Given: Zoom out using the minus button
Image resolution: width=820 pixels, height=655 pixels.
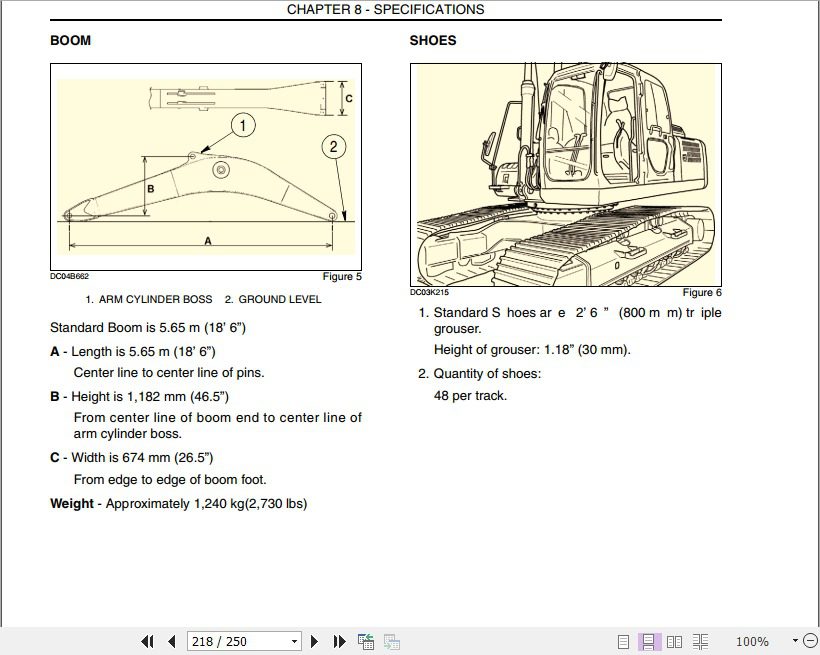Looking at the screenshot, I should 810,641.
